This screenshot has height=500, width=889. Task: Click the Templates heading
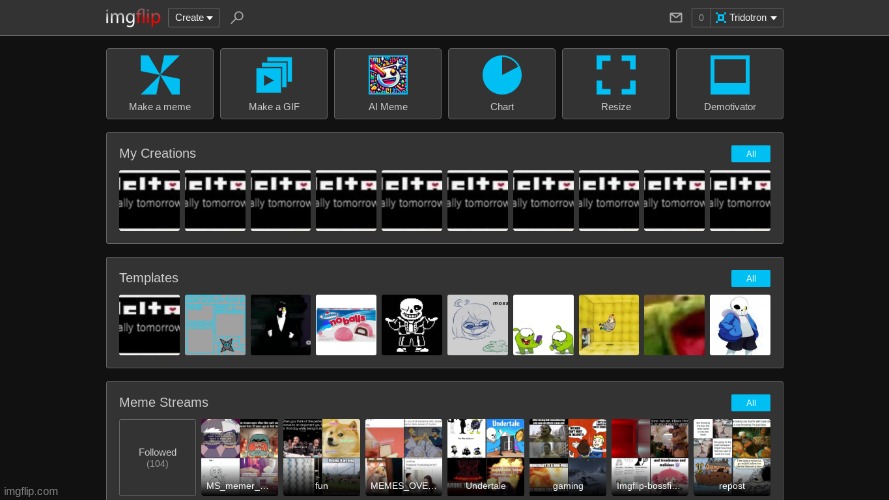click(x=149, y=278)
